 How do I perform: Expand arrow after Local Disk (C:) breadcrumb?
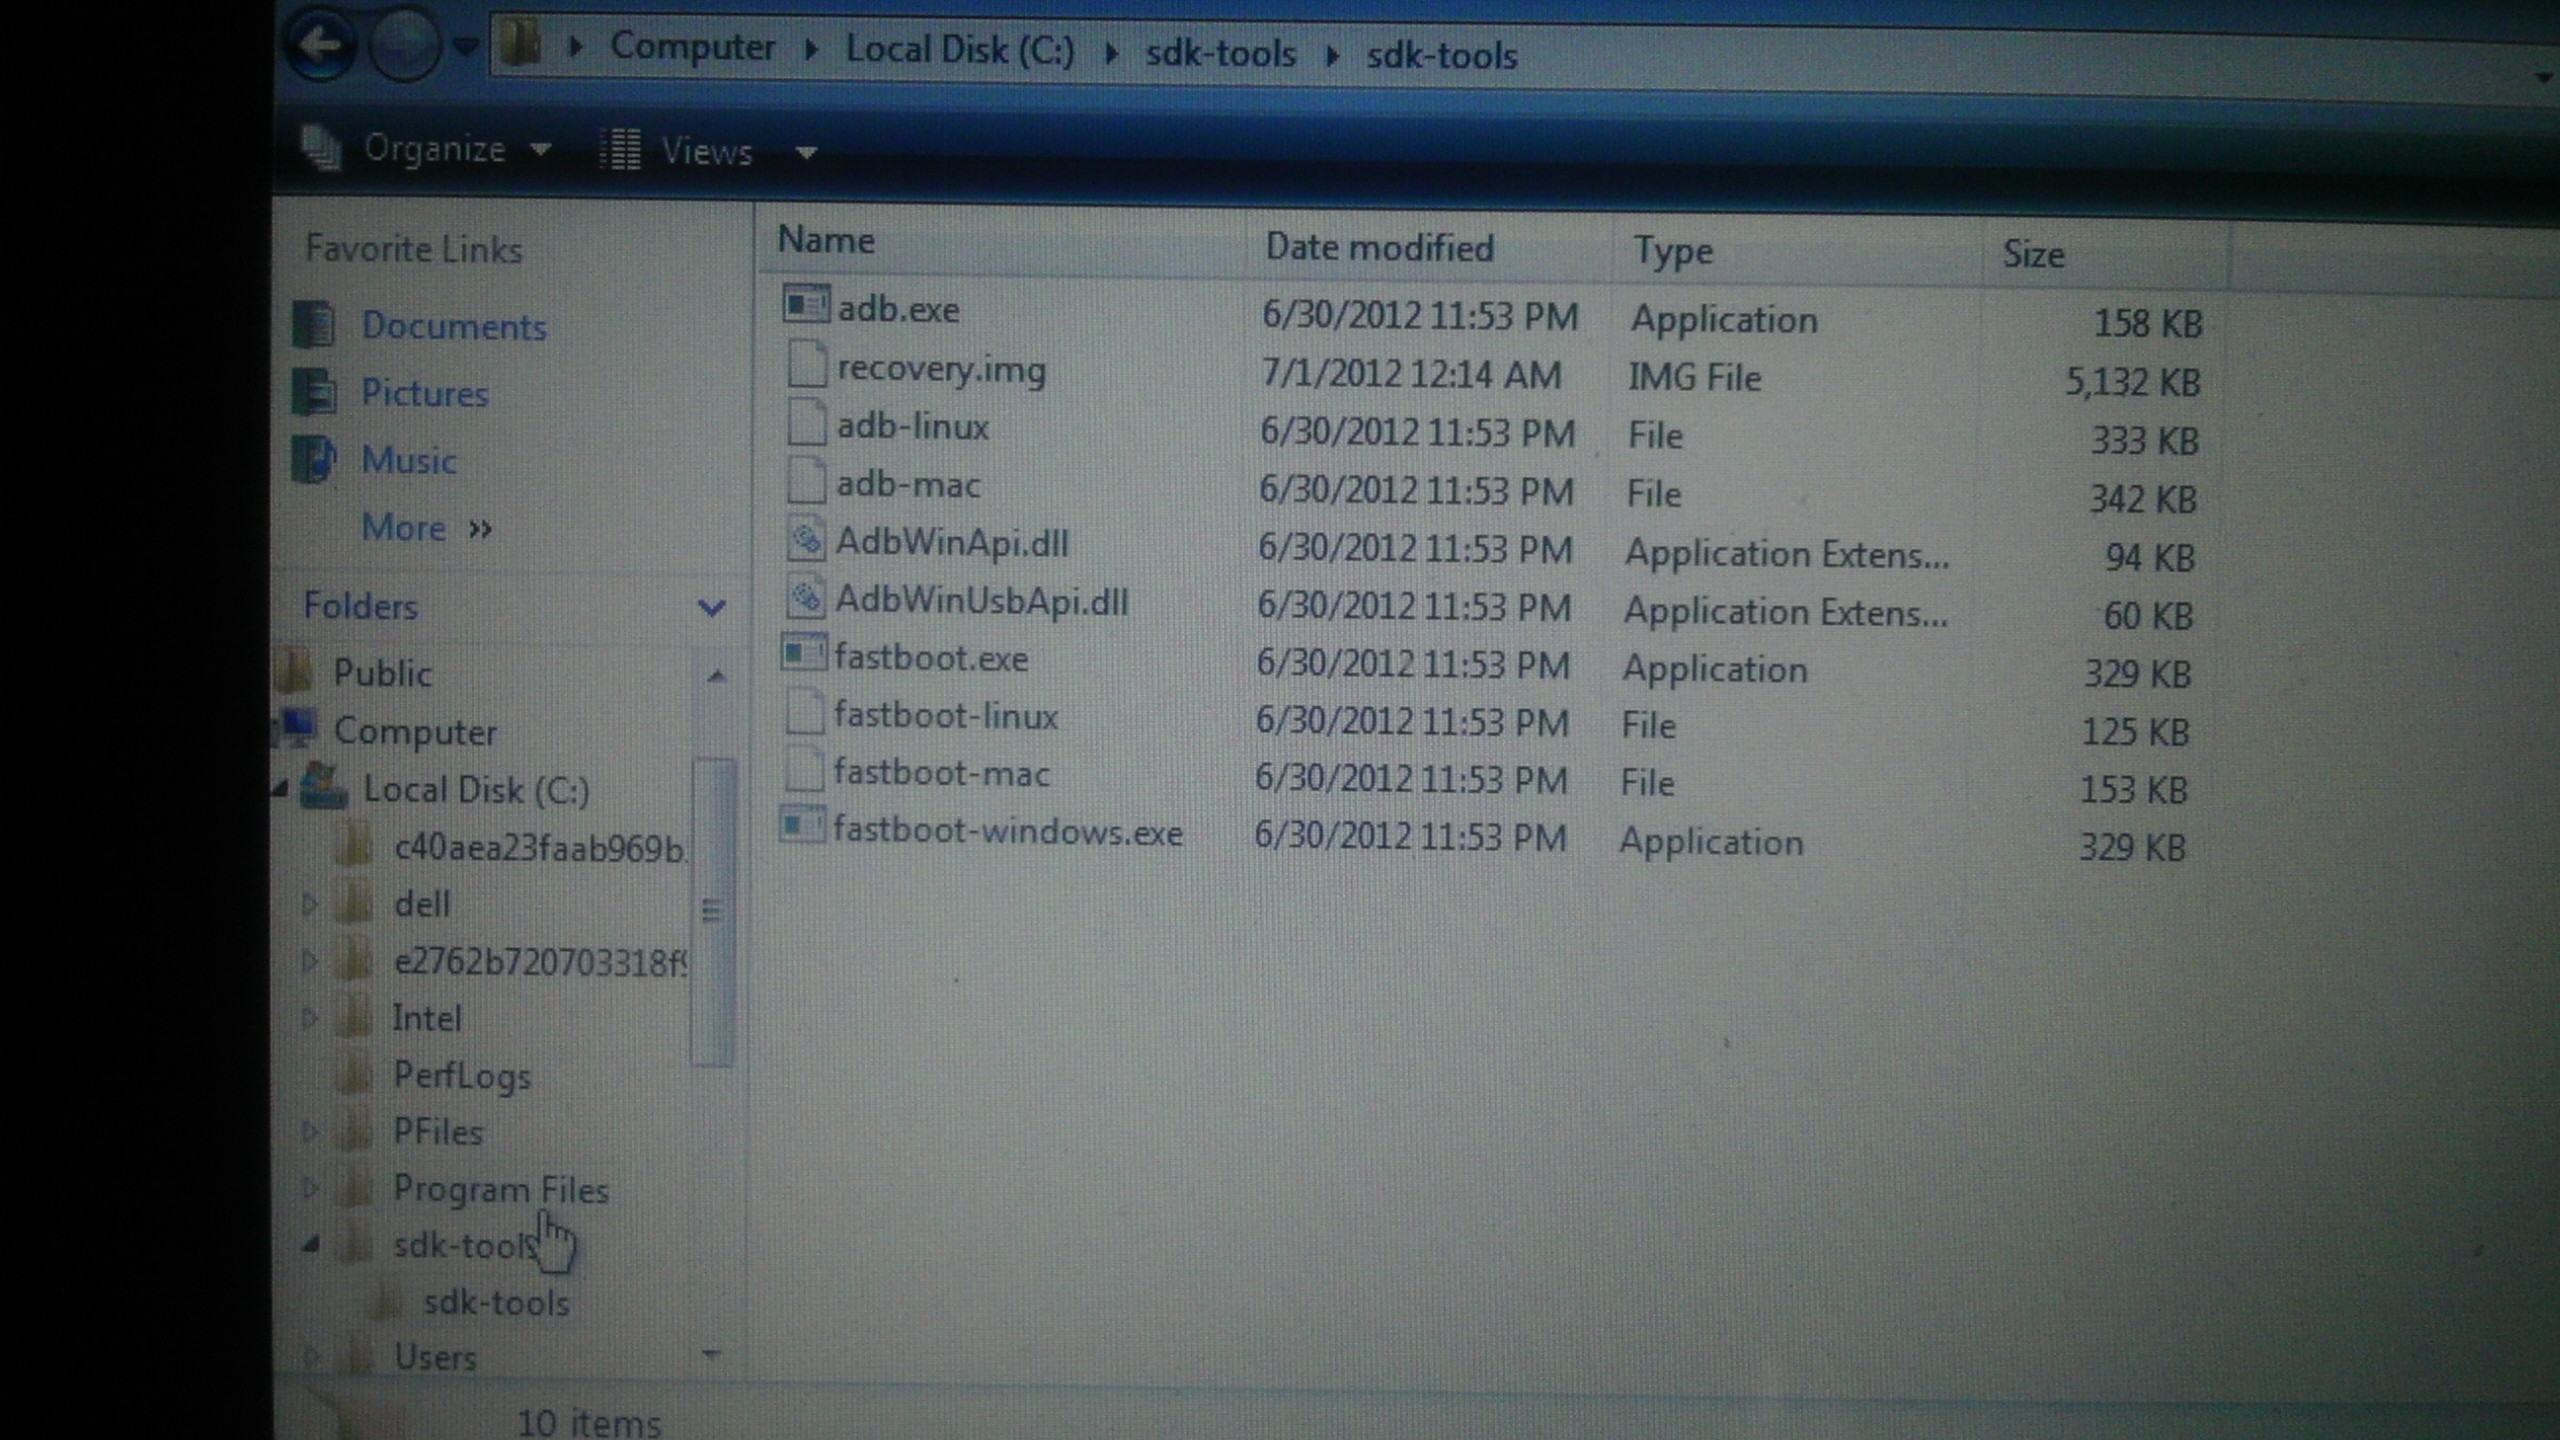pyautogui.click(x=1110, y=52)
